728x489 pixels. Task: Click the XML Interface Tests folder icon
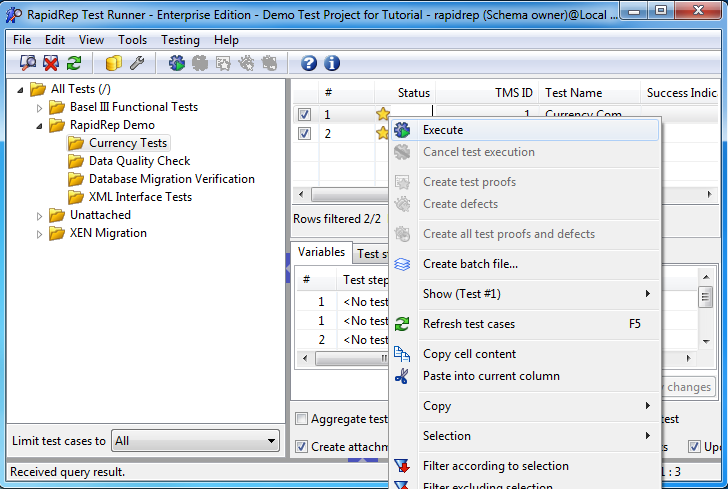point(76,197)
